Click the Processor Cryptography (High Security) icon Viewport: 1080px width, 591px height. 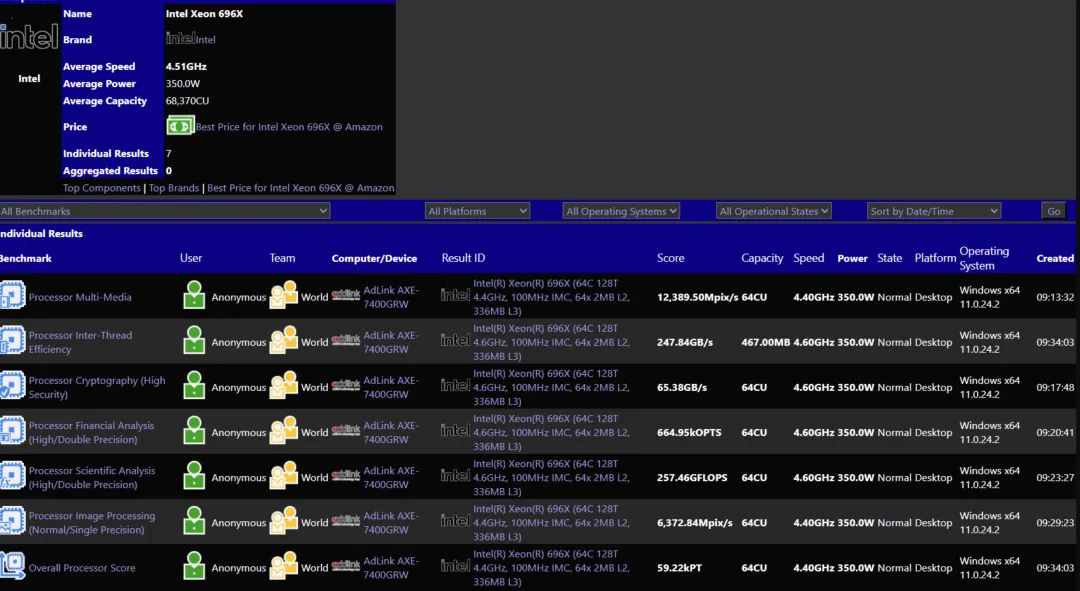click(13, 387)
